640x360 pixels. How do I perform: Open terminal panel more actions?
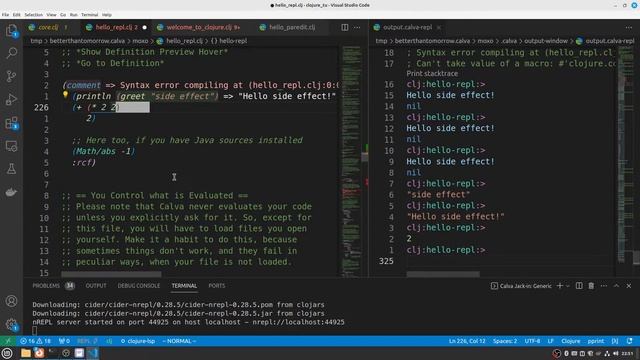[x=604, y=286]
